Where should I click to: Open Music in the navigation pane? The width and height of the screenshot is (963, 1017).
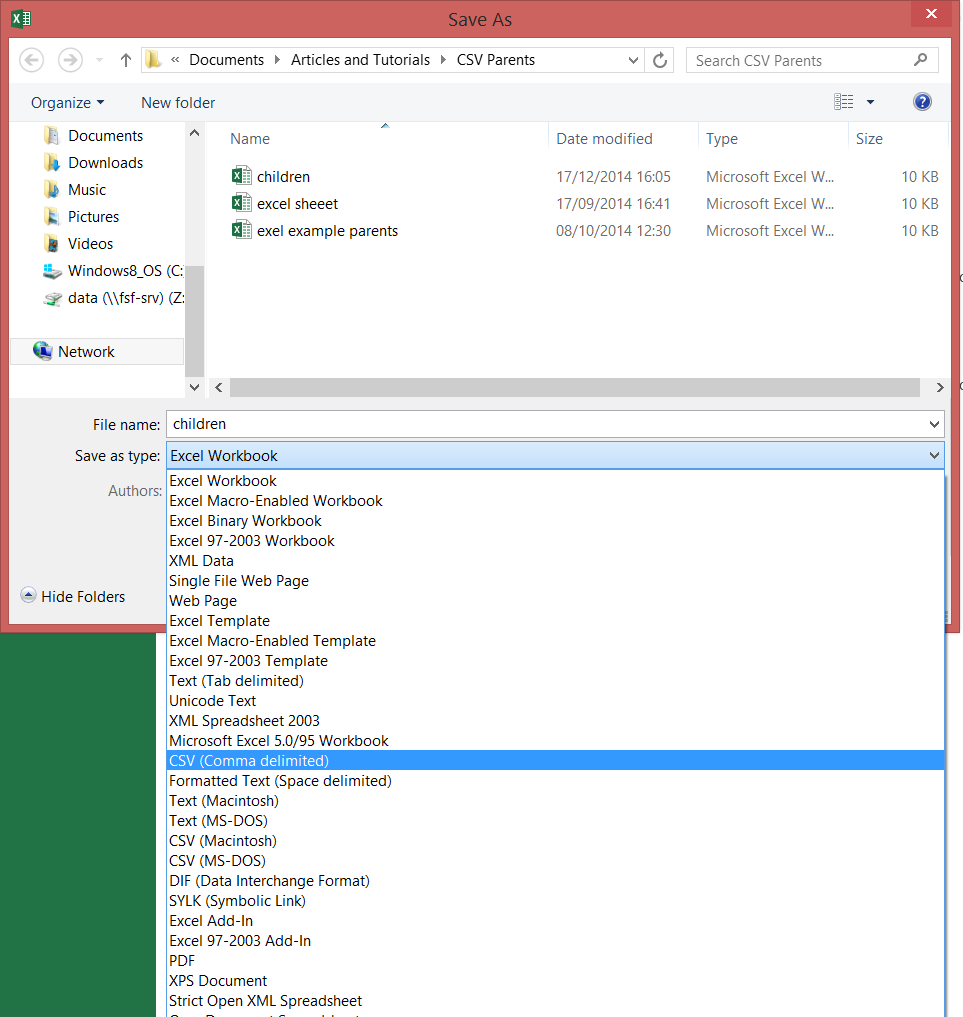87,190
